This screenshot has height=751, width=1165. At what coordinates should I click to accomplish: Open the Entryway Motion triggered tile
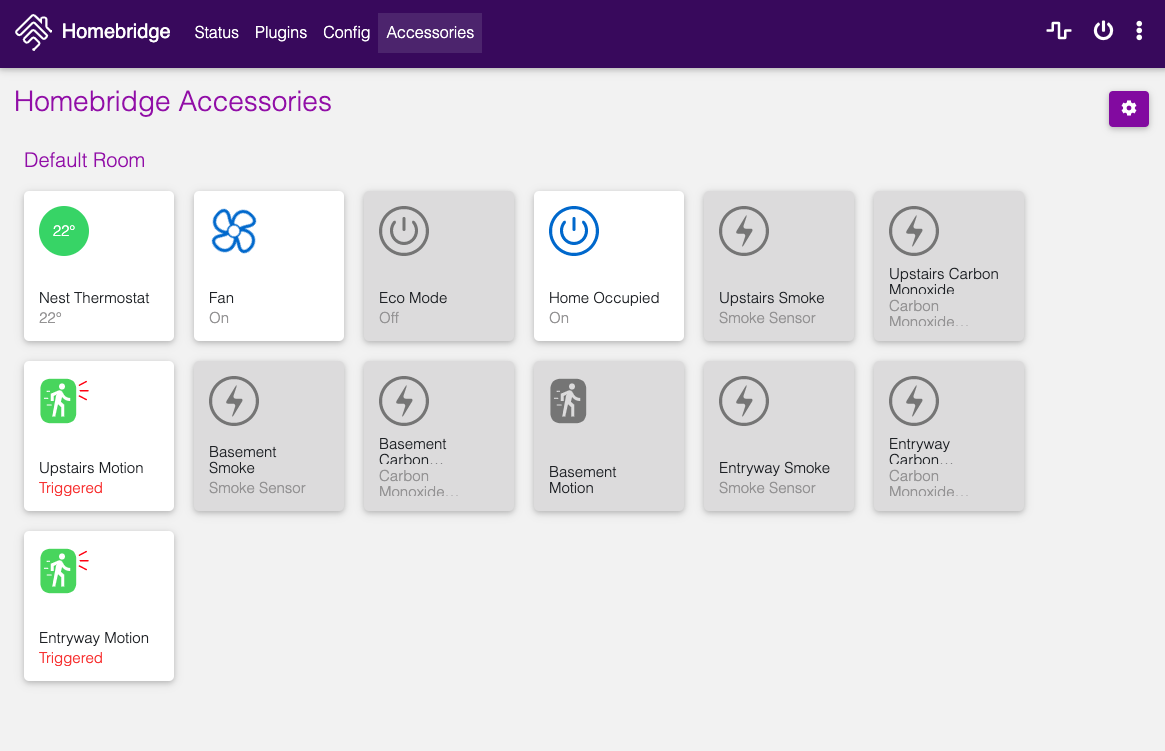[99, 606]
